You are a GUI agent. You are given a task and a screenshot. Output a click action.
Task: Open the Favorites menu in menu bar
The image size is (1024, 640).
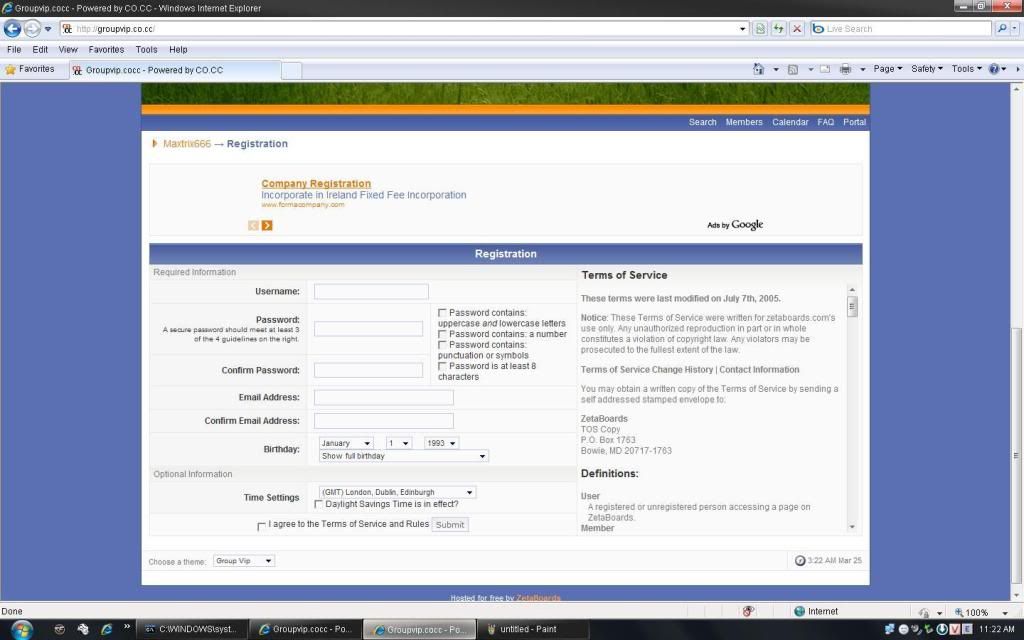tap(106, 49)
